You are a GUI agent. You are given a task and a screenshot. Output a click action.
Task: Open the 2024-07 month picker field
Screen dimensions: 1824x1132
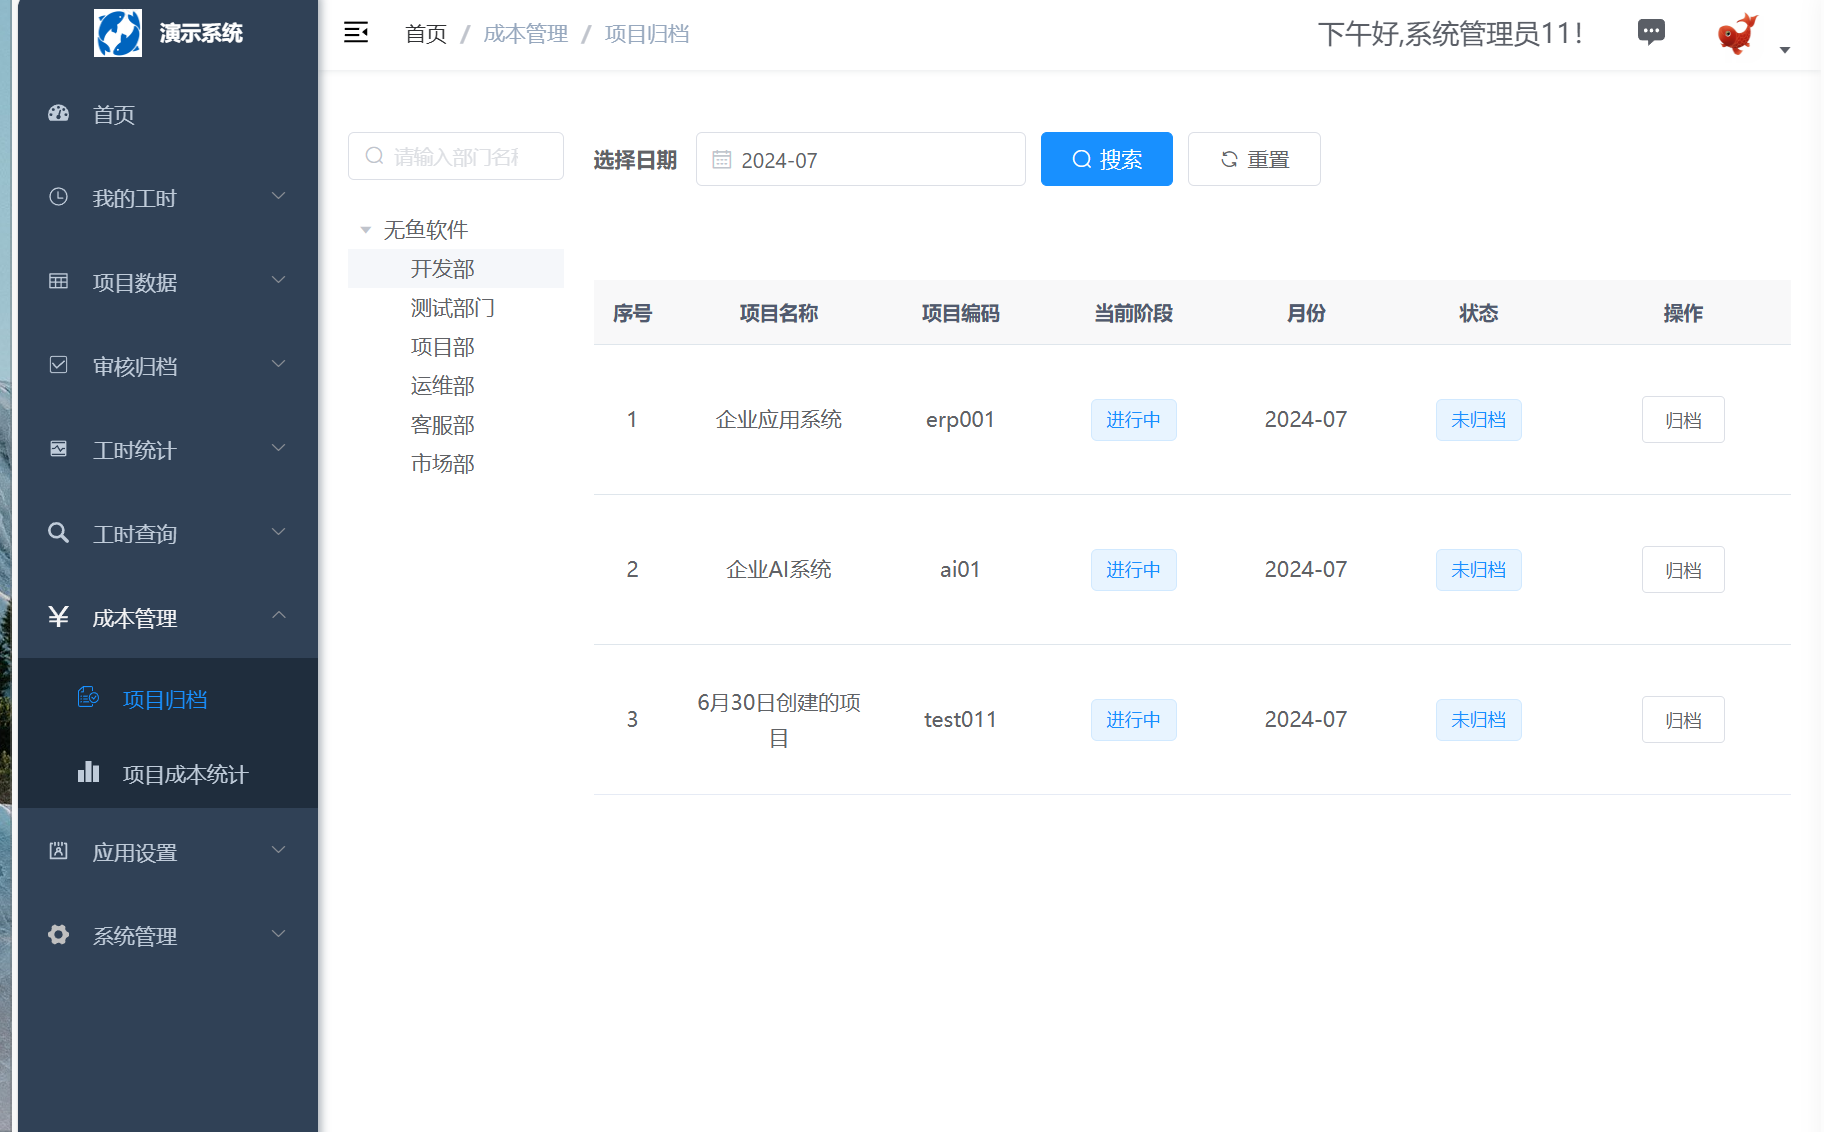pyautogui.click(x=861, y=159)
